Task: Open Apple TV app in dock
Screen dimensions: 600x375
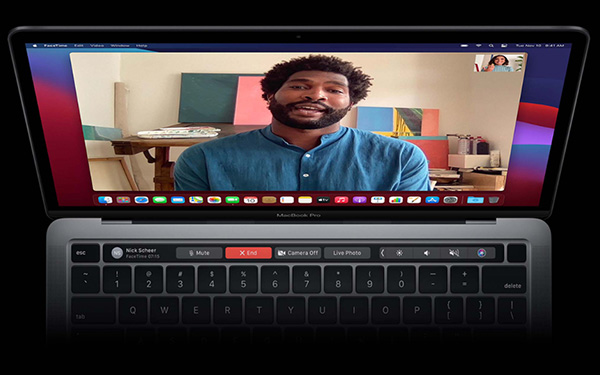Action: tap(323, 200)
